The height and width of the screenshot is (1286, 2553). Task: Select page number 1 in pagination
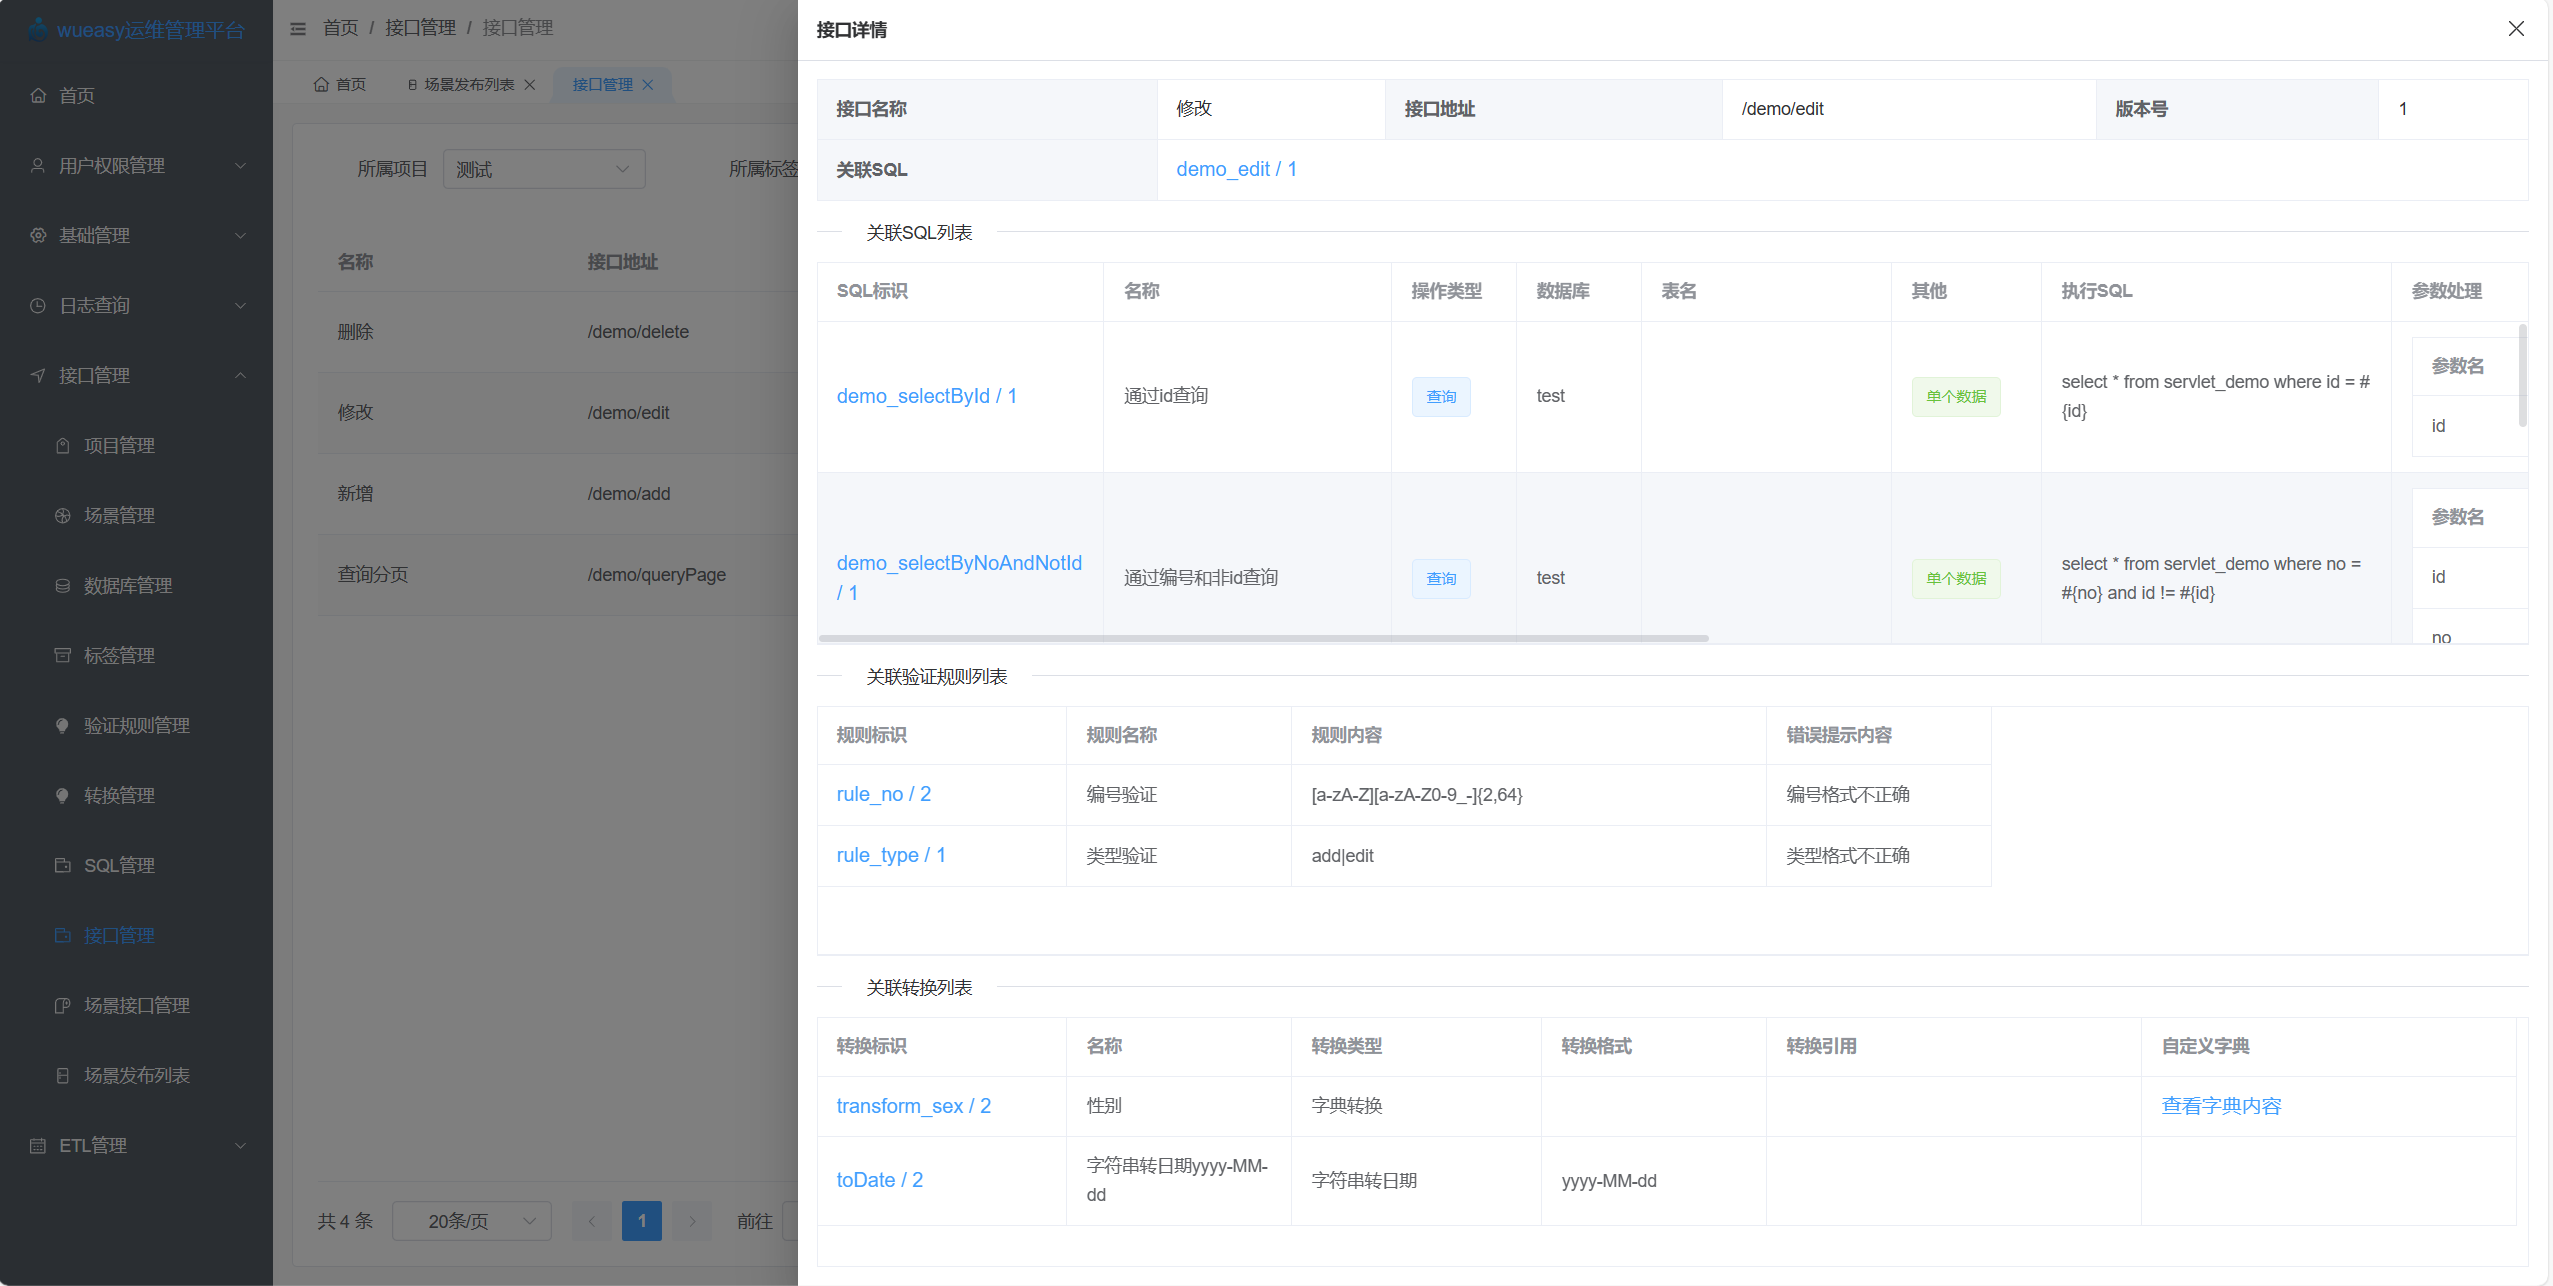click(x=642, y=1221)
